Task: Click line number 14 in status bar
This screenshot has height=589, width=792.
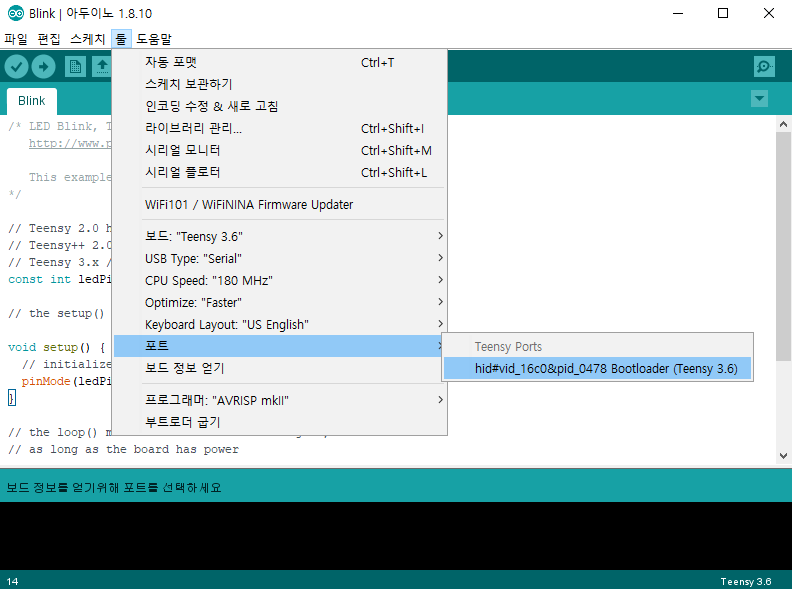Action: click(13, 581)
